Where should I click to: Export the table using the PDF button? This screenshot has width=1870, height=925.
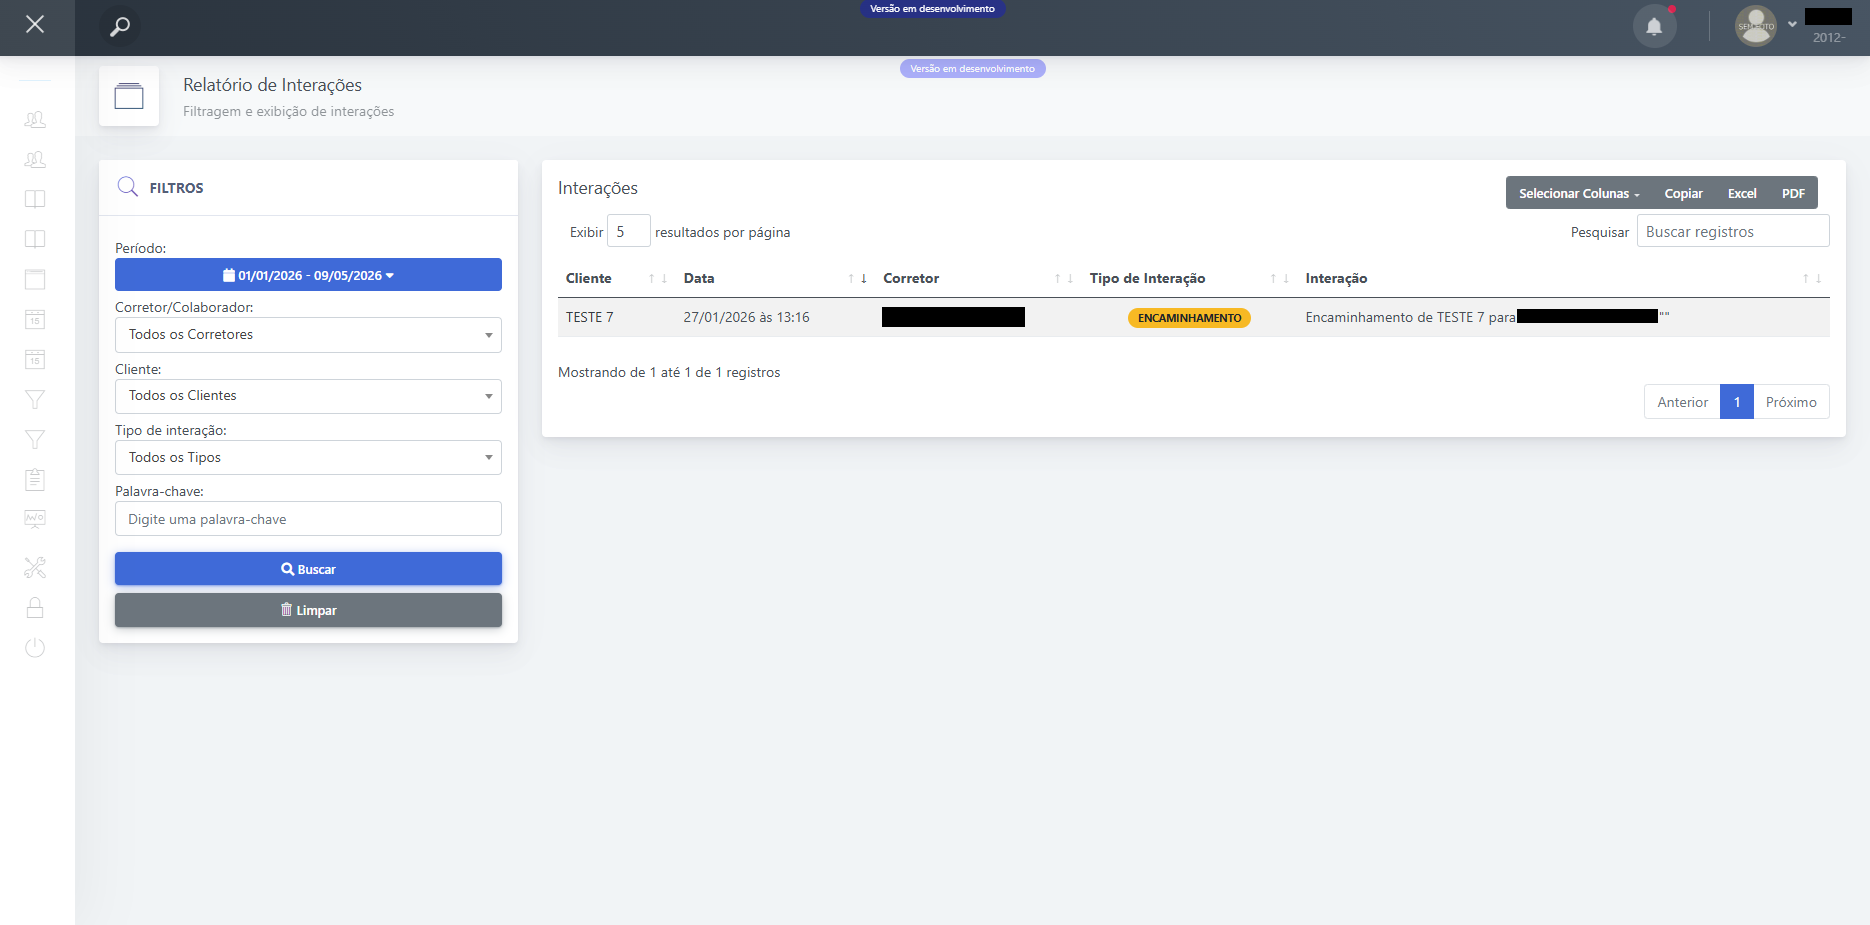point(1793,194)
